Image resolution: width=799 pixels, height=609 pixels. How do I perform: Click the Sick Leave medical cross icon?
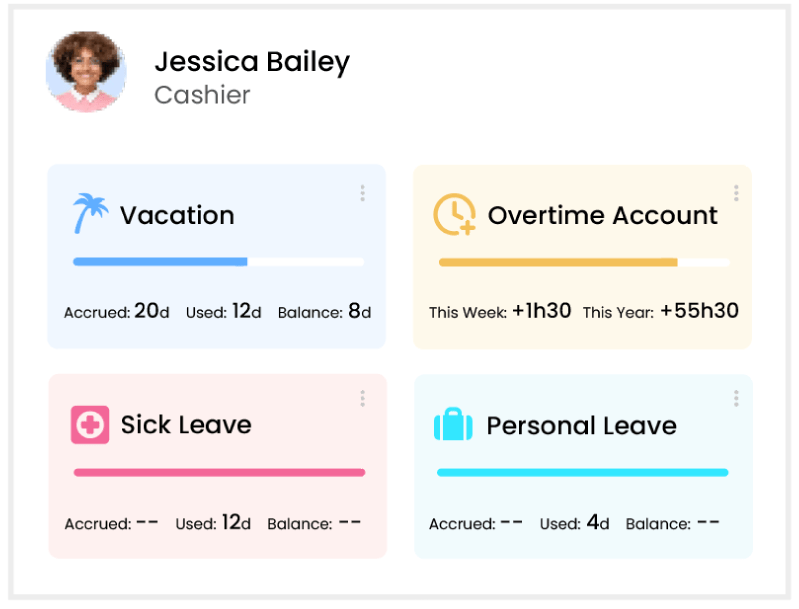tap(90, 424)
